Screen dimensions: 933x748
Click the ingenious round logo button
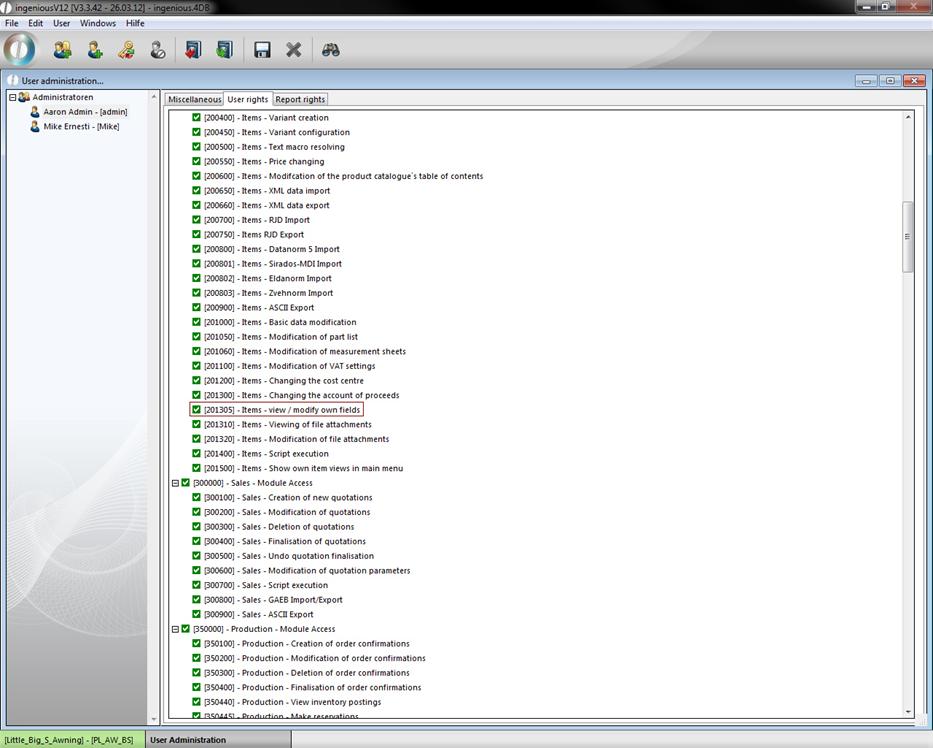20,49
